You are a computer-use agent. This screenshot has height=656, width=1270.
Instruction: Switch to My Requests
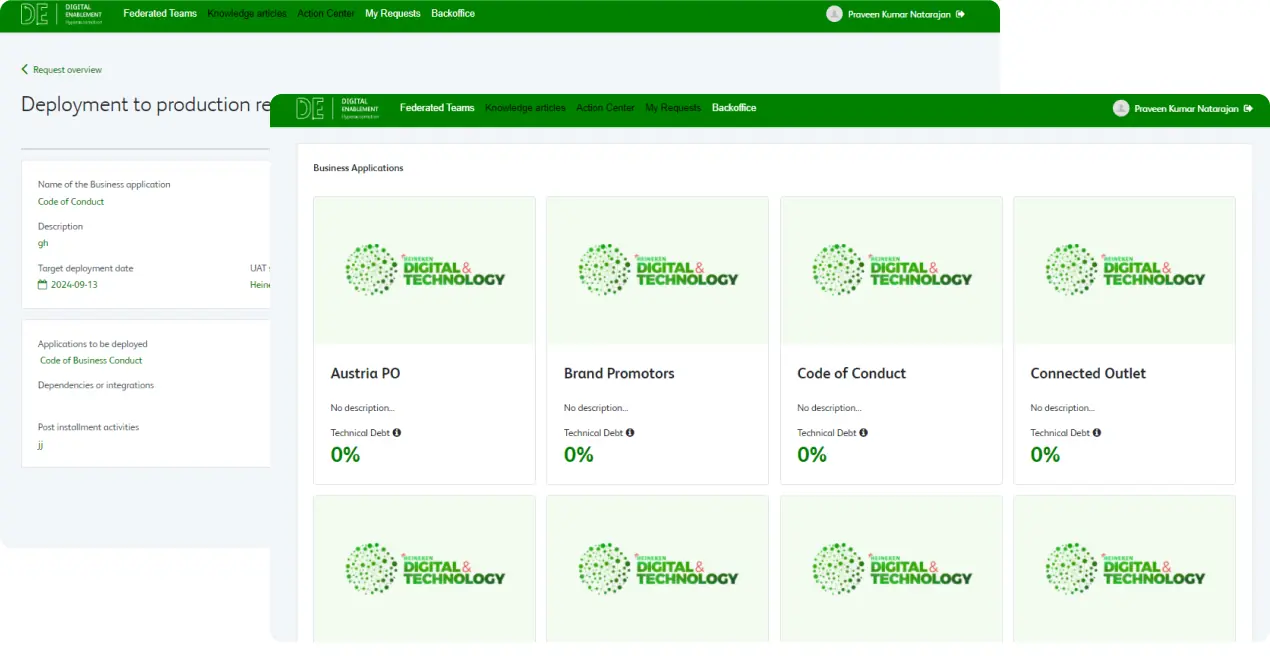(x=672, y=108)
